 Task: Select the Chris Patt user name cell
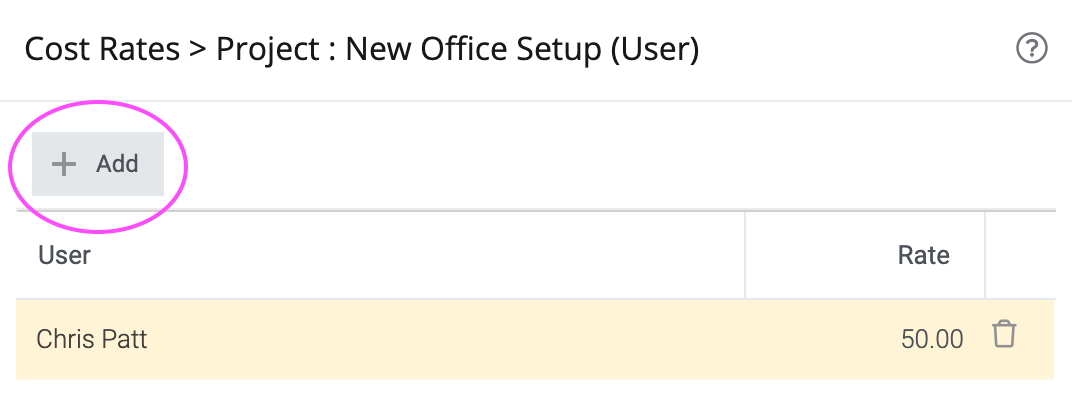coord(92,339)
